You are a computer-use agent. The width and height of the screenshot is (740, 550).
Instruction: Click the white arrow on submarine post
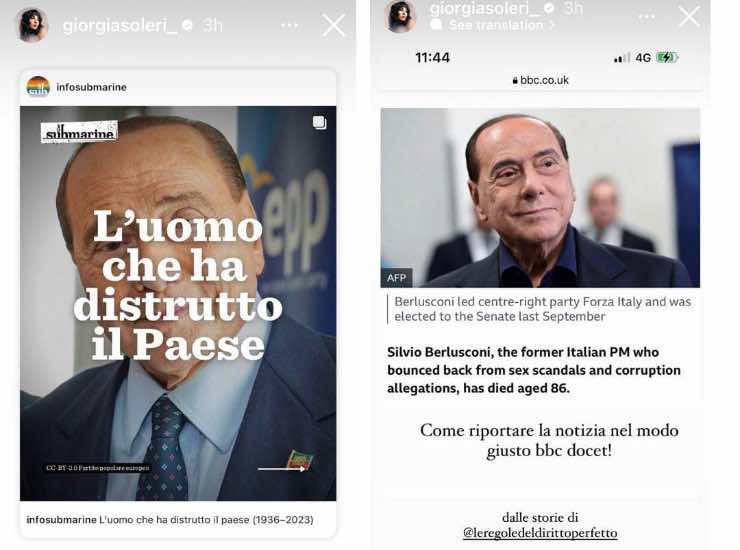tap(282, 469)
